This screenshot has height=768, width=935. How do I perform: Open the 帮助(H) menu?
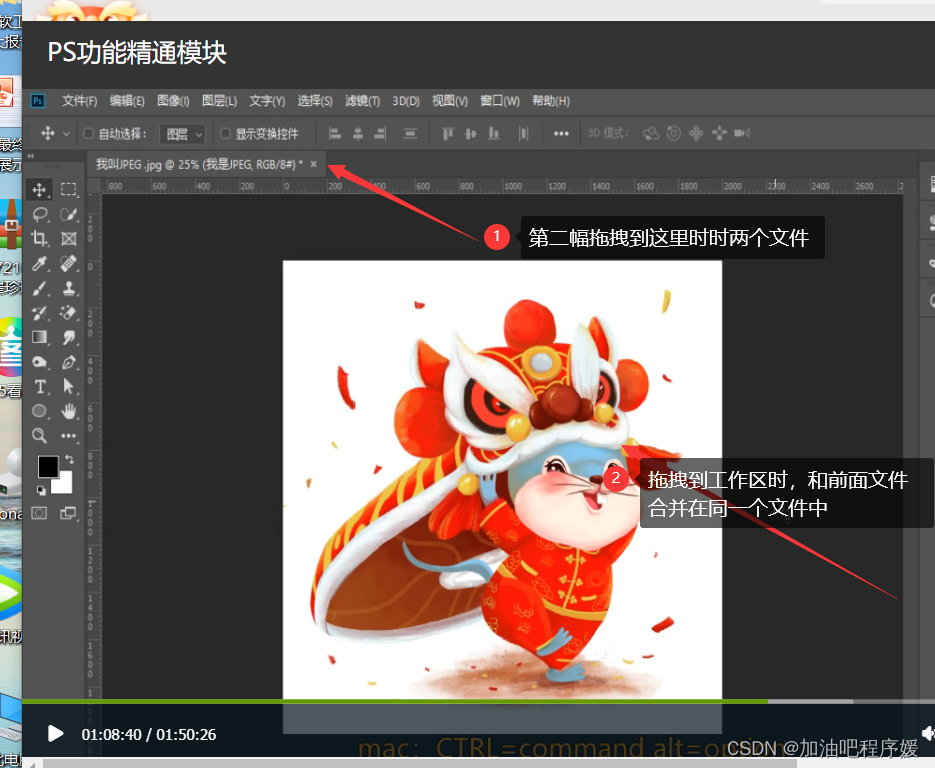[551, 101]
